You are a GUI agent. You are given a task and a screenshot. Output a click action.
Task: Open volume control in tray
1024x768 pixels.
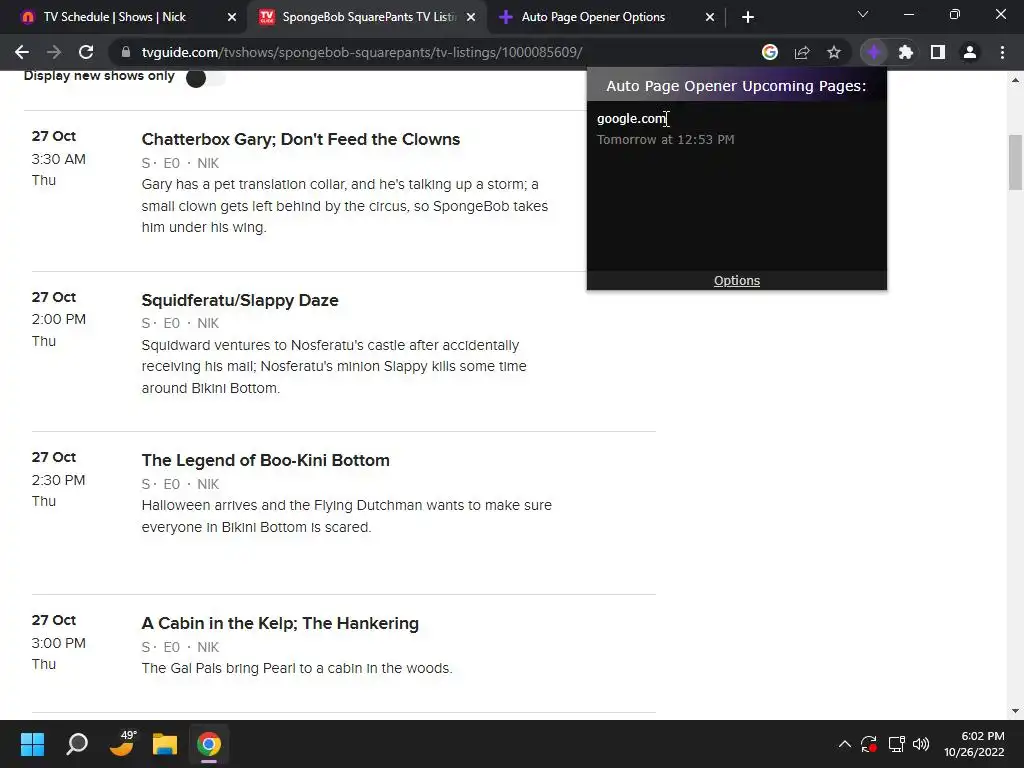click(921, 744)
